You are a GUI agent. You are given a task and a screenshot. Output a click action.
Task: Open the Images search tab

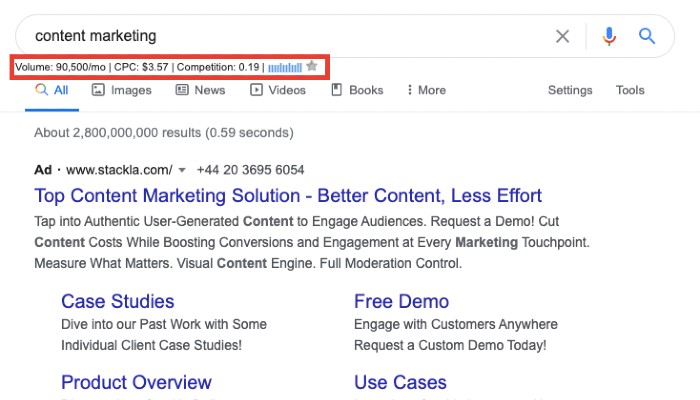pos(121,90)
